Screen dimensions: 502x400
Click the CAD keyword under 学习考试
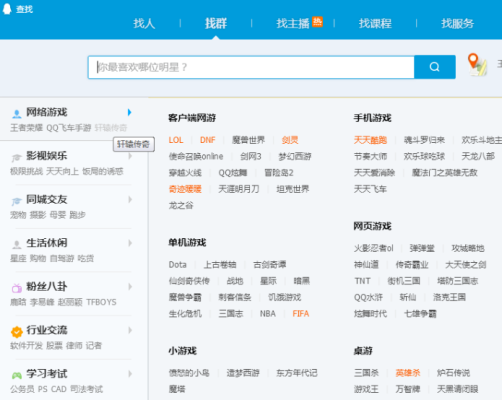pyautogui.click(x=59, y=389)
